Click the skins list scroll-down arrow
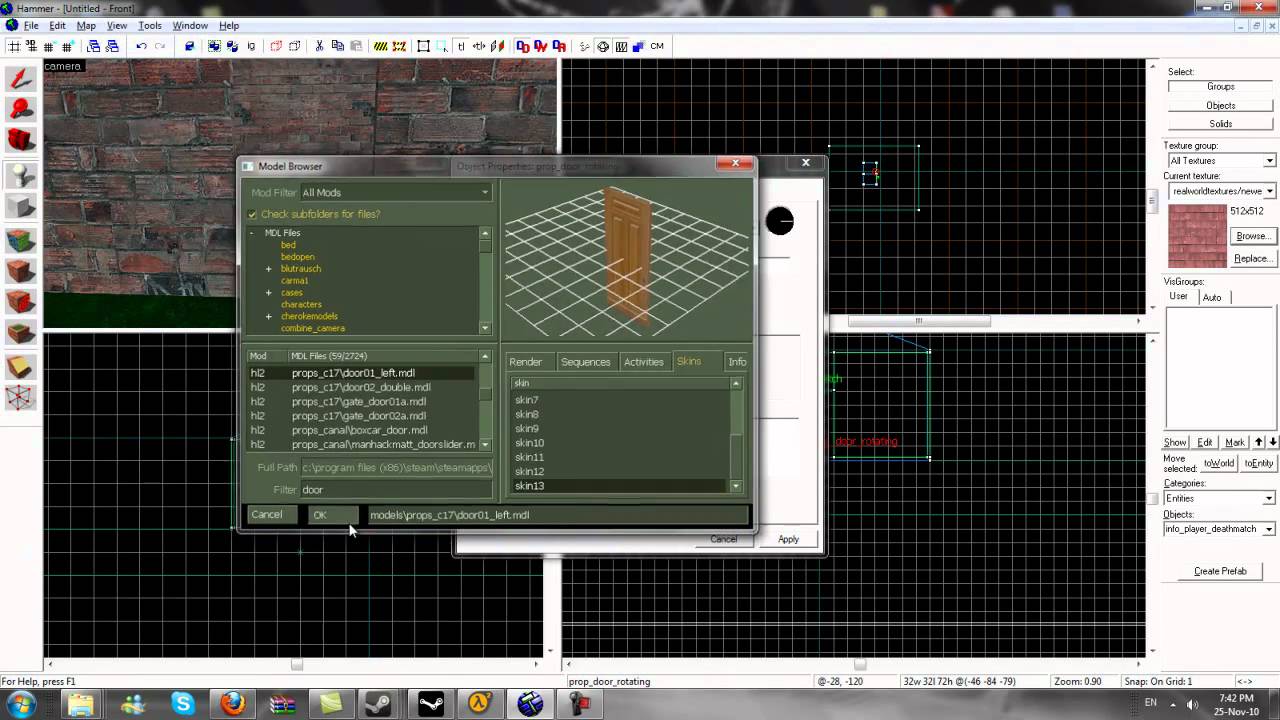The height and width of the screenshot is (720, 1280). [x=736, y=486]
